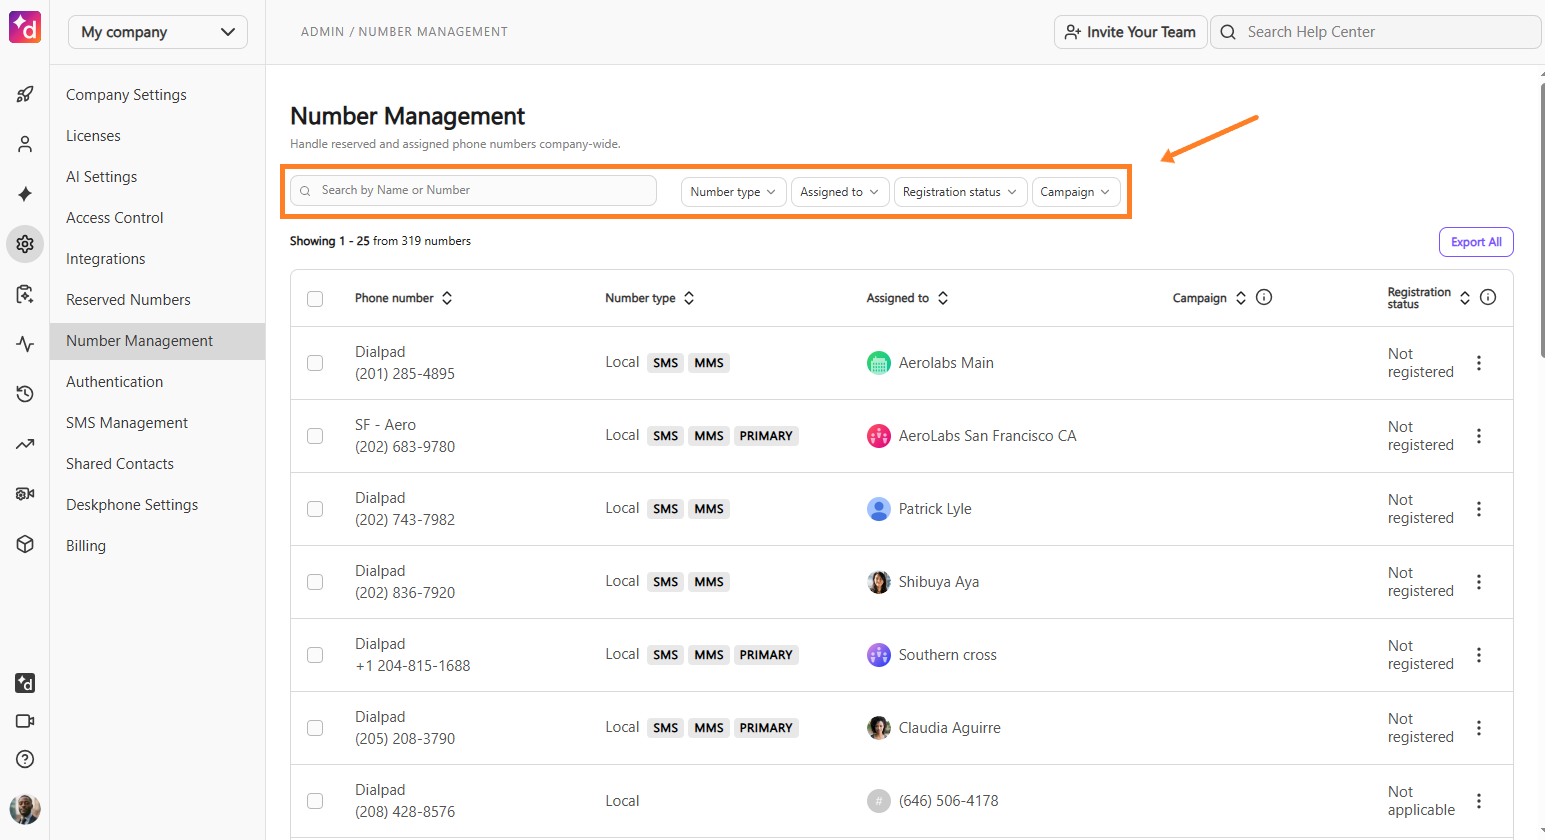Viewport: 1545px width, 840px height.
Task: Check the box for (205) 208-3790
Action: (315, 728)
